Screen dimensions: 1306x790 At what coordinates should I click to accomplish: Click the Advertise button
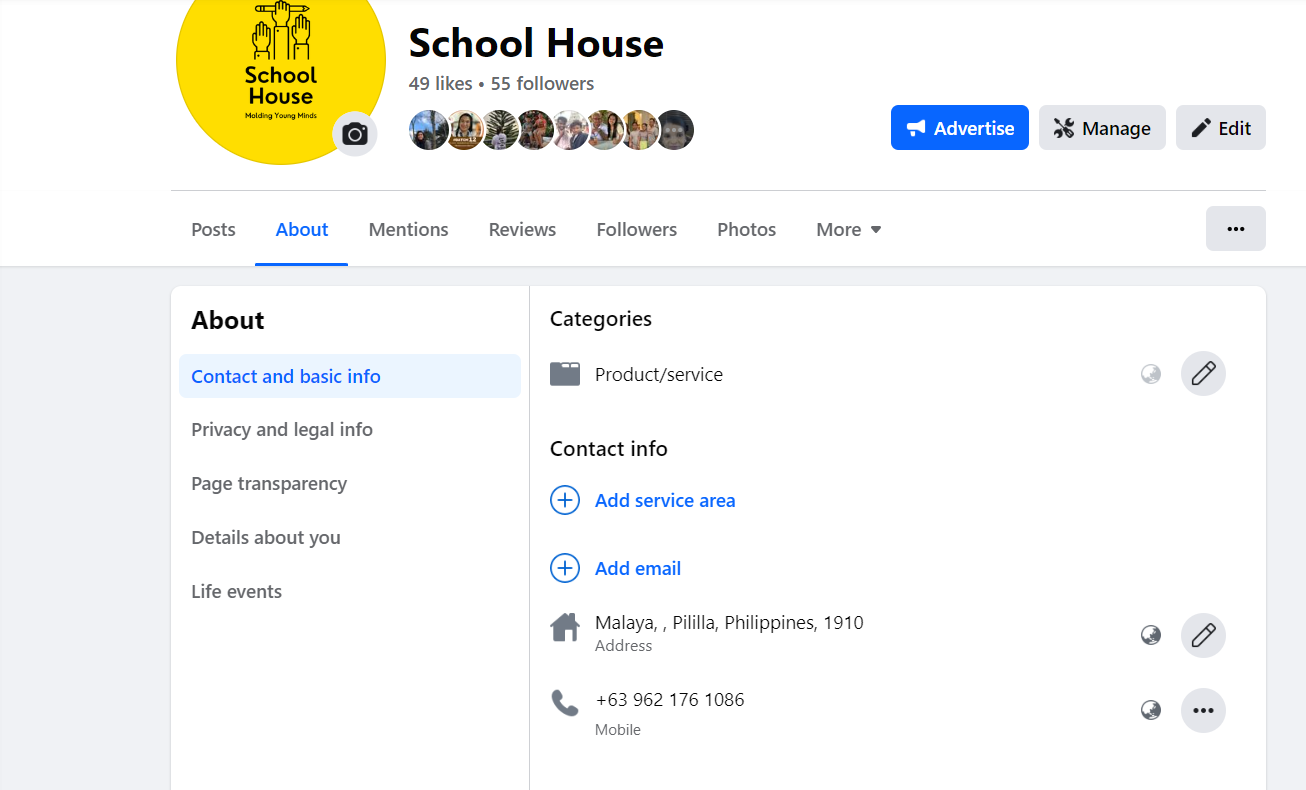pos(960,128)
